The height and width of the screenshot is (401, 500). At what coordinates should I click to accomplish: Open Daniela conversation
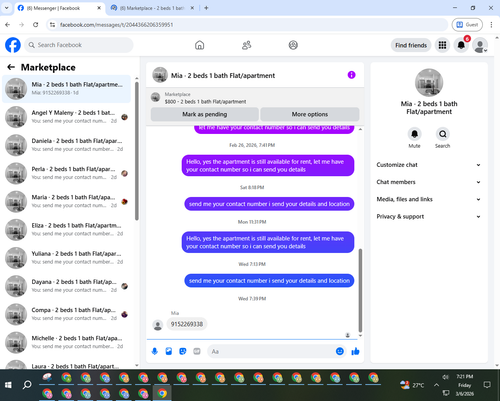coord(66,145)
